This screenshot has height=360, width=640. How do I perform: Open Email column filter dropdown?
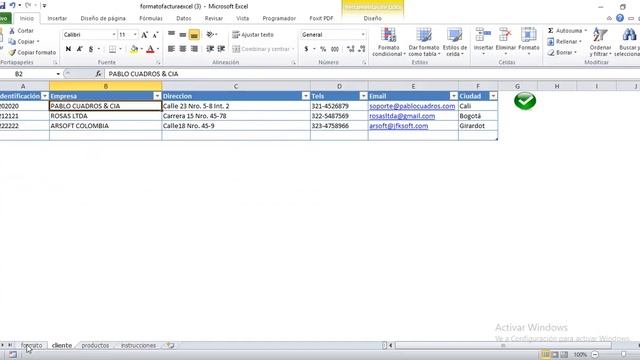click(x=453, y=96)
